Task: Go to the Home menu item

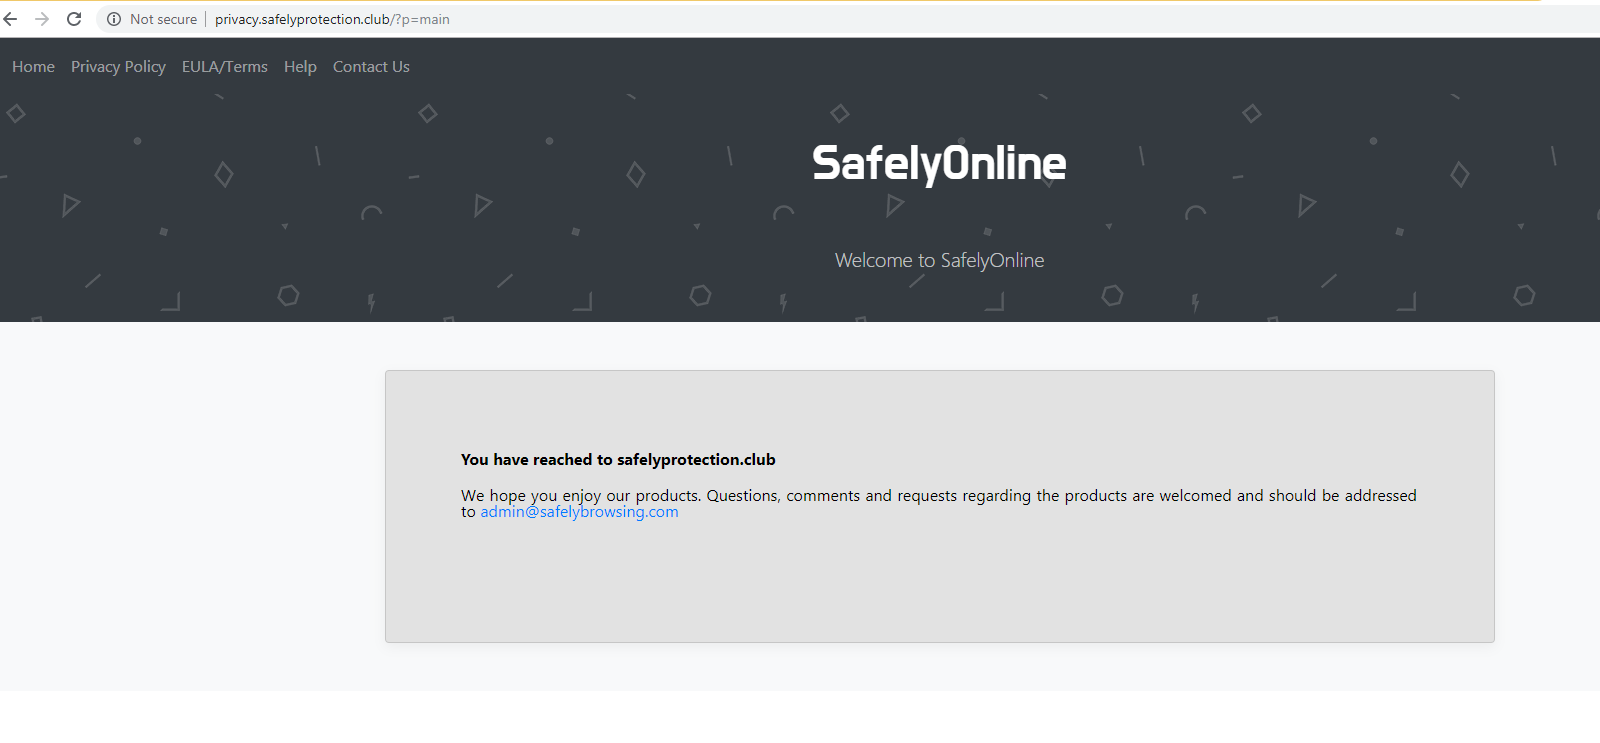Action: (33, 67)
